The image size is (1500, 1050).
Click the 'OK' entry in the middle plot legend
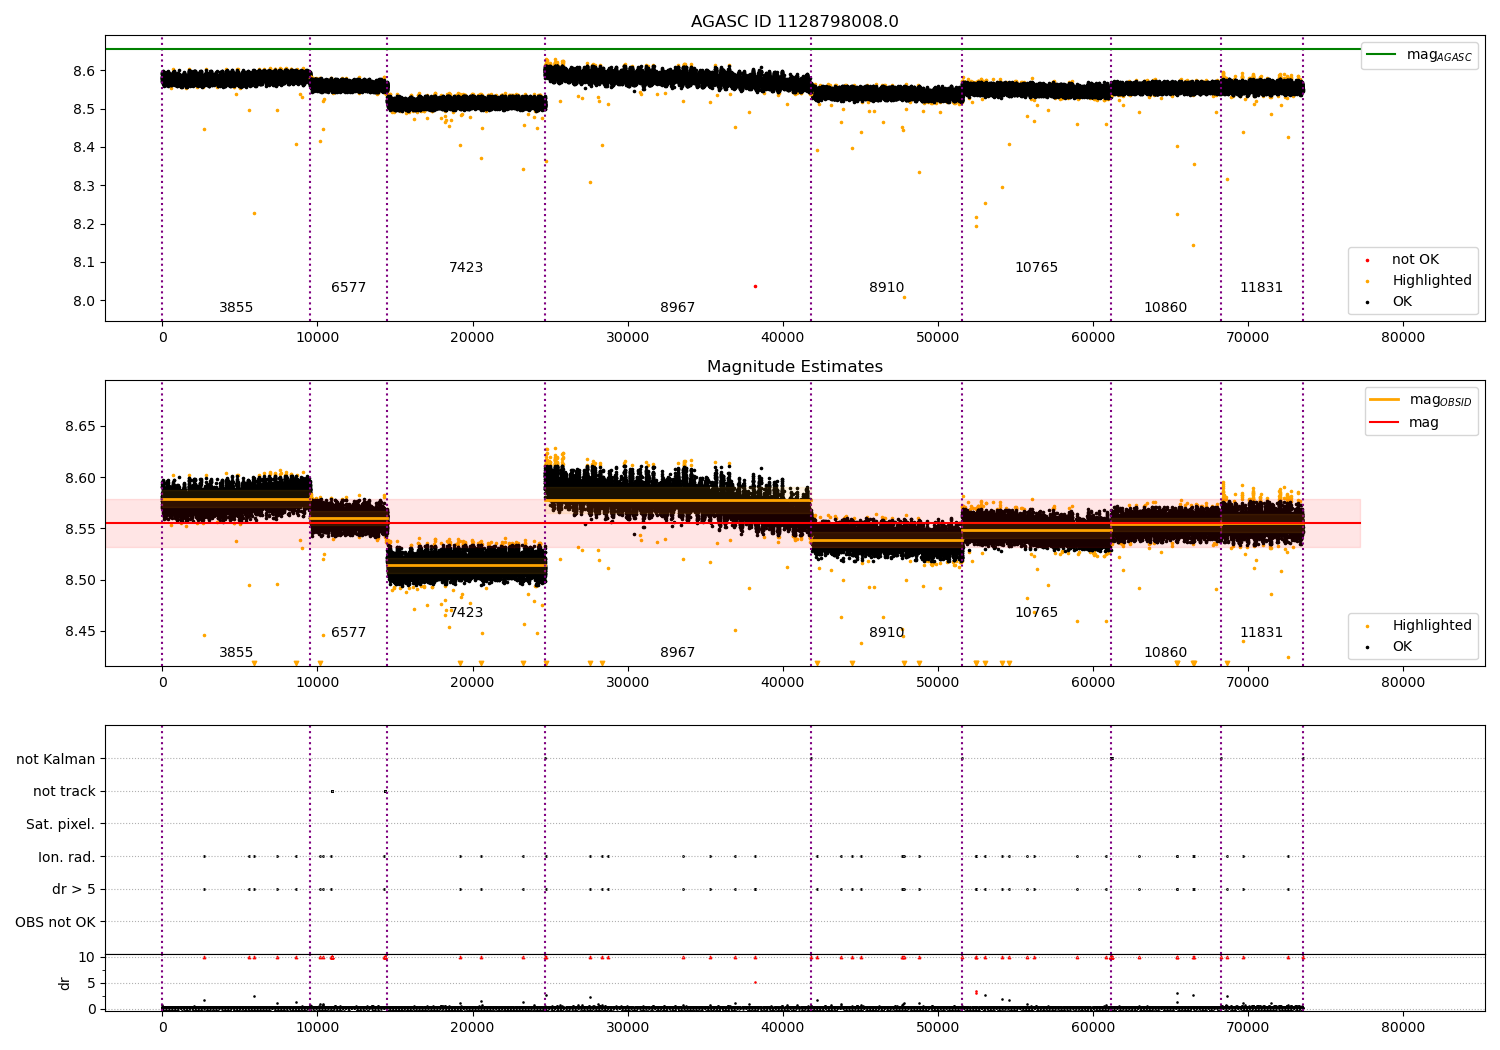point(1391,647)
